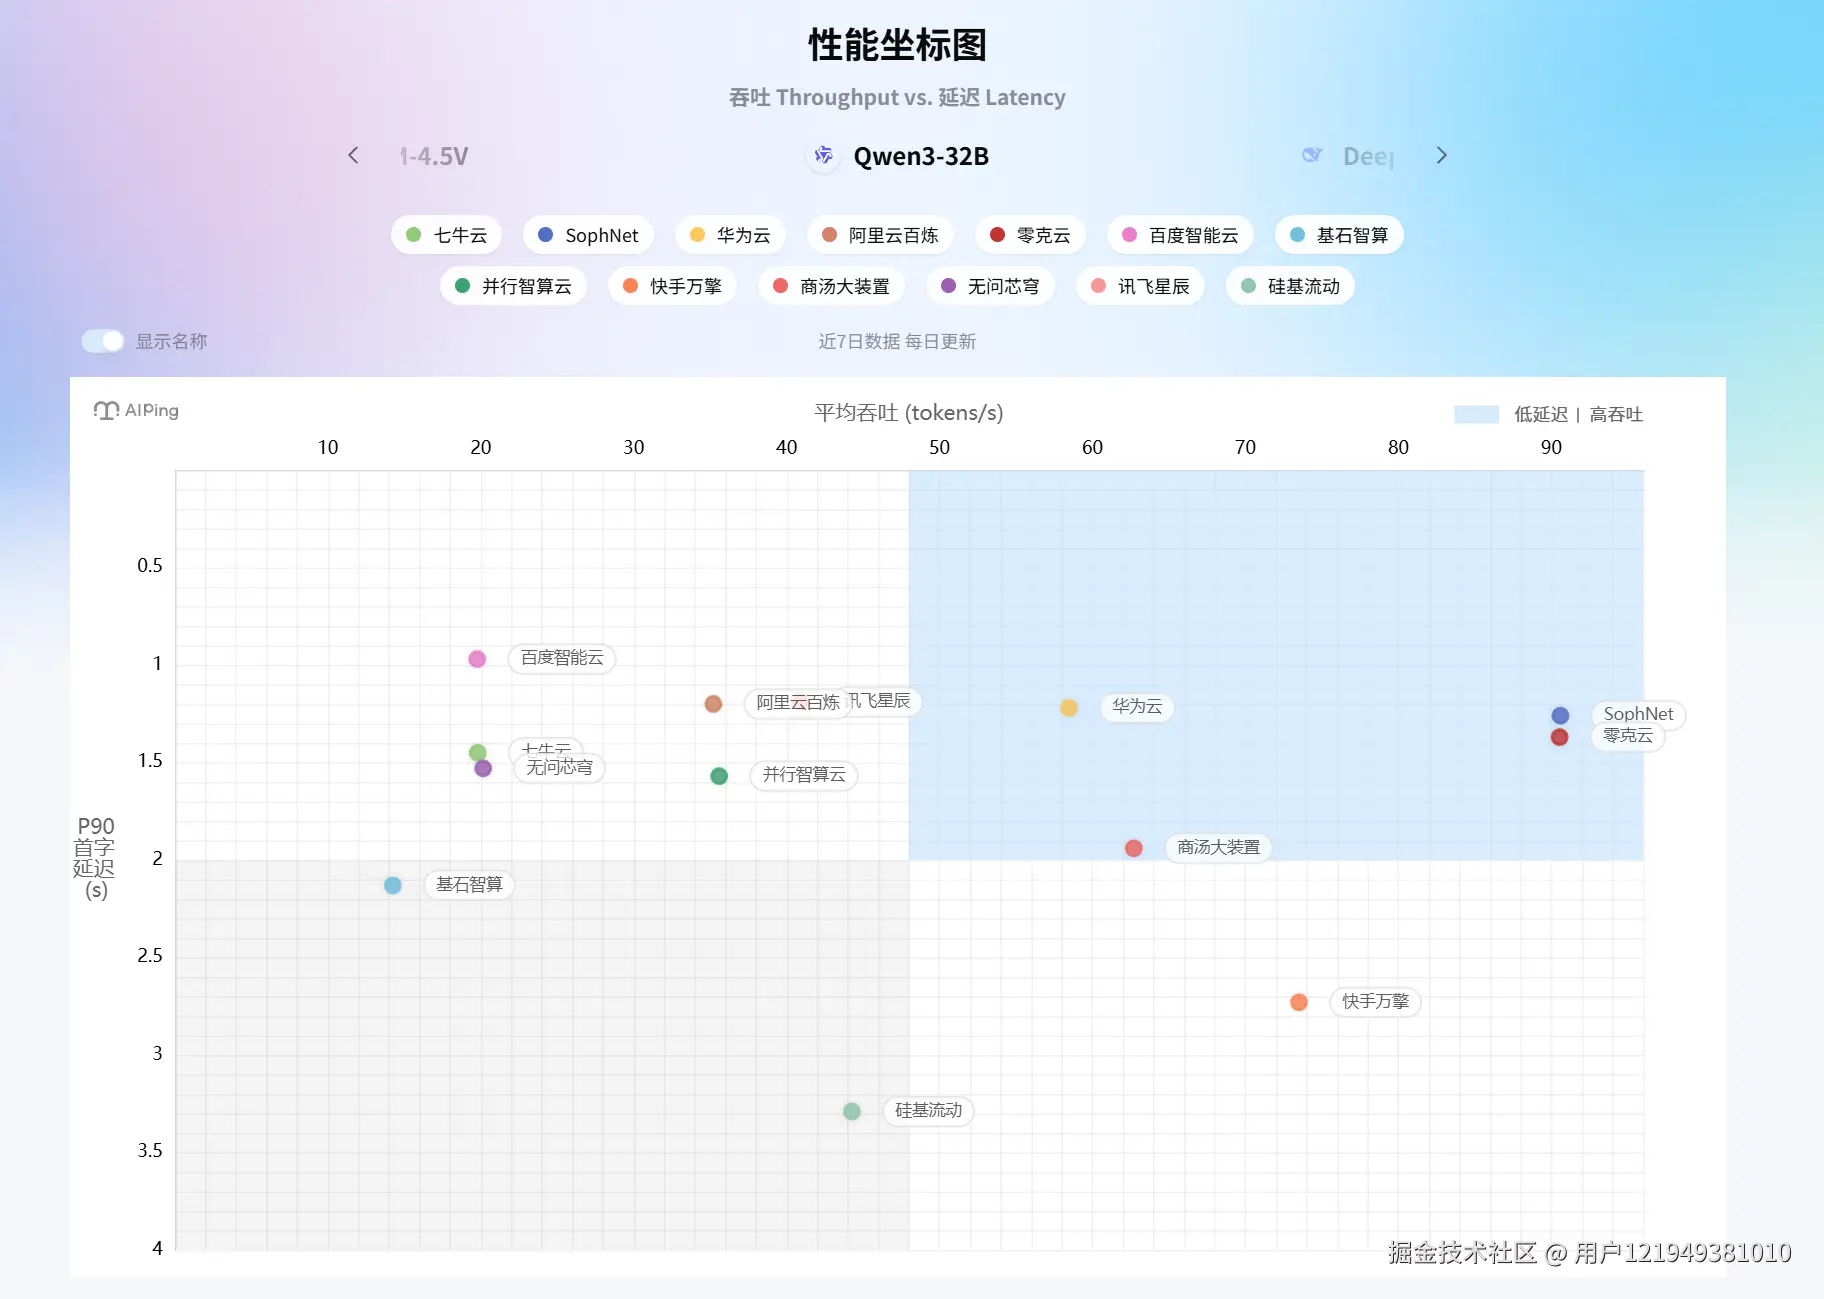
Task: Click the 快手万擎 chart label
Action: pos(1375,1002)
